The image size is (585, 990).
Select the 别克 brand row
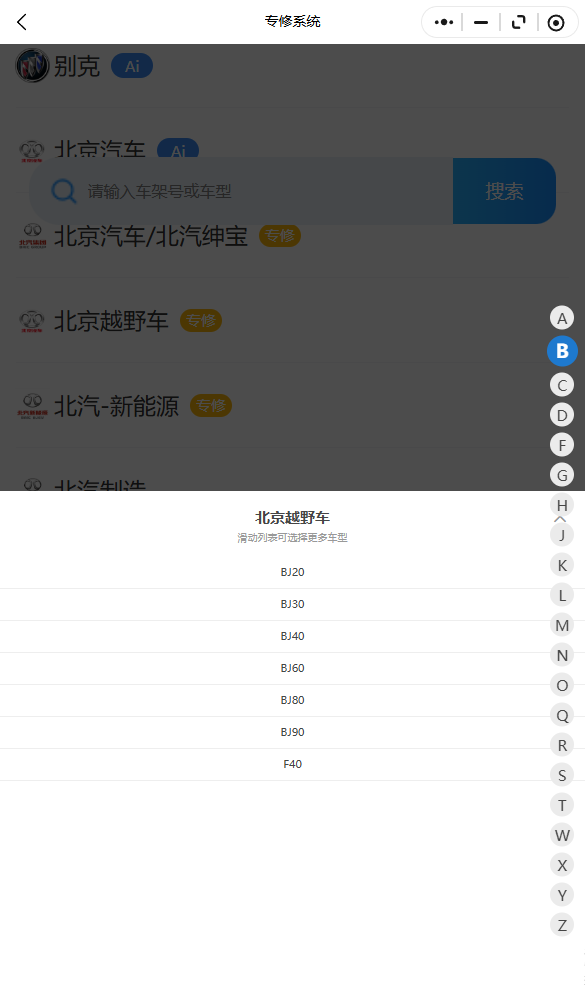(292, 66)
